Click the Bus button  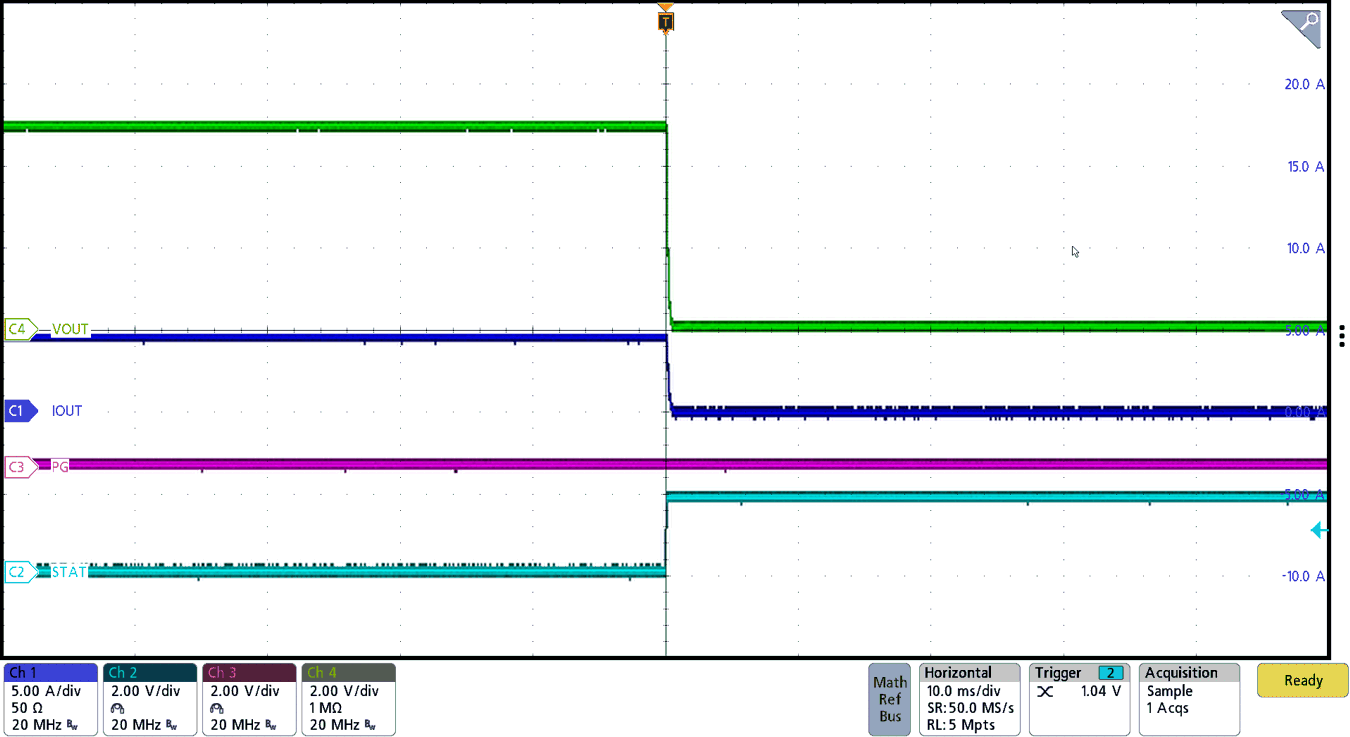click(889, 713)
